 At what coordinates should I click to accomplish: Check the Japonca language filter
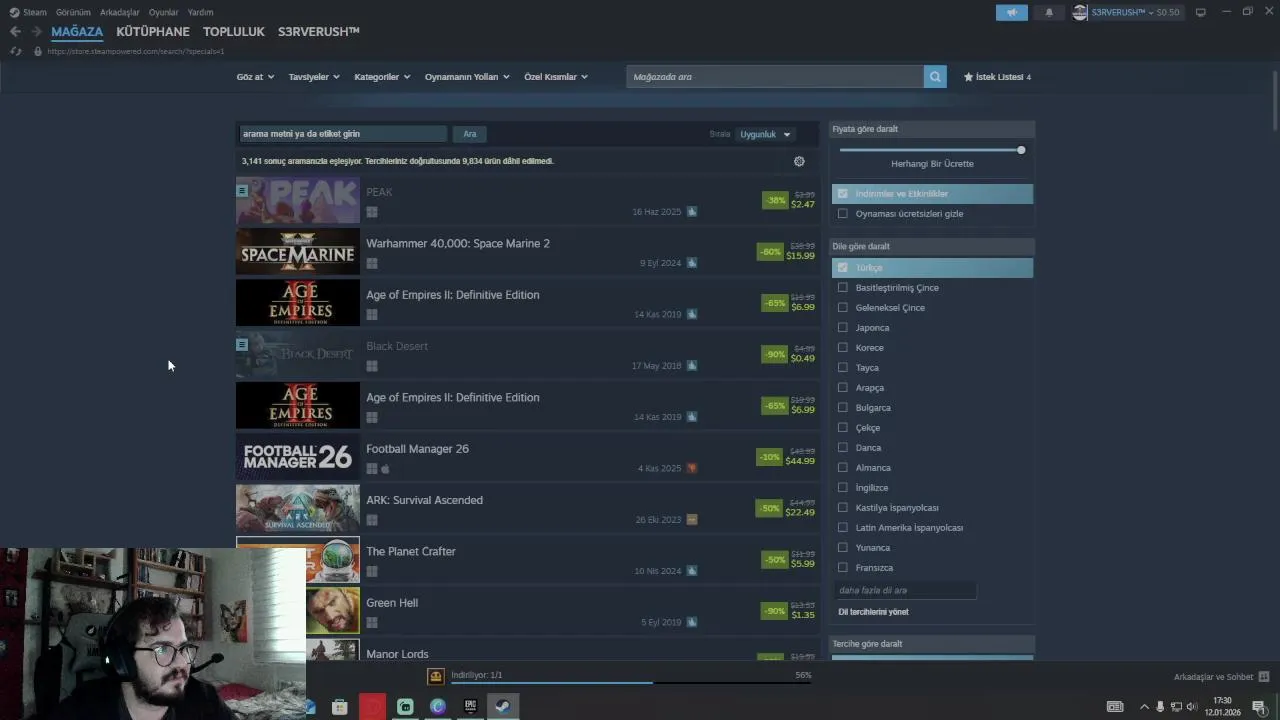[x=843, y=328]
